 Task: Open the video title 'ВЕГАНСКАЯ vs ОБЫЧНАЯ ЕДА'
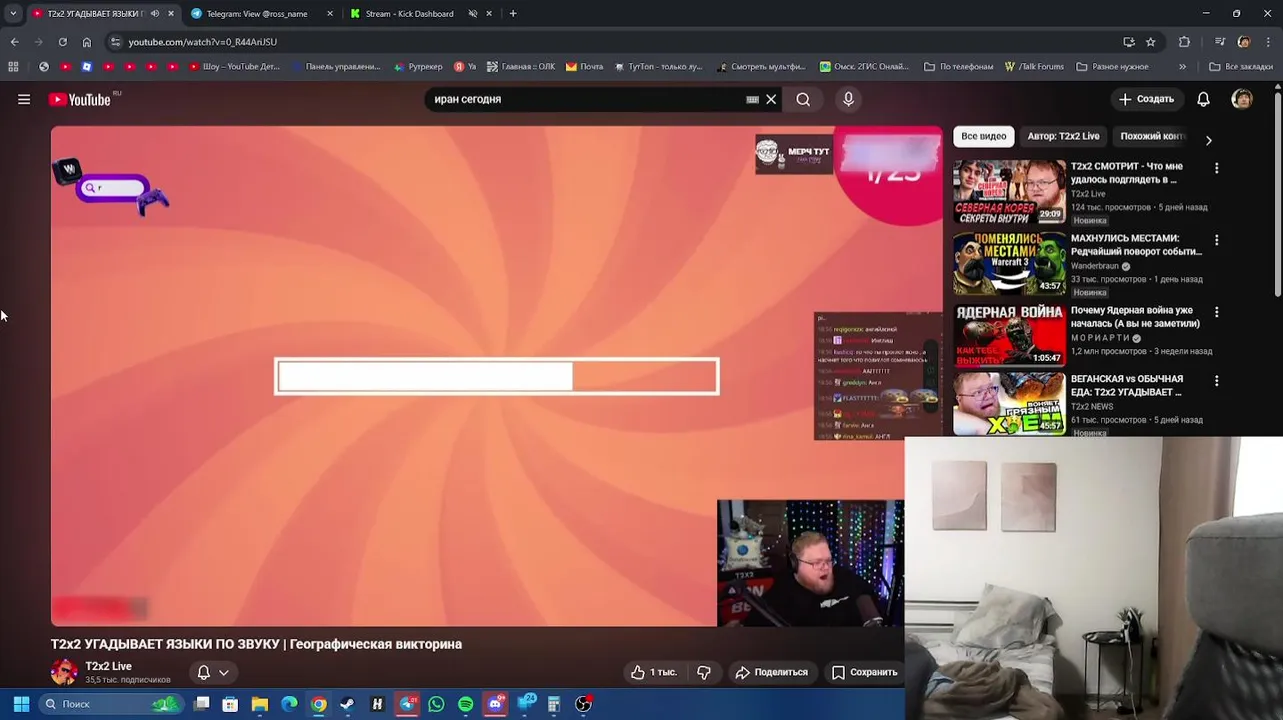1127,385
